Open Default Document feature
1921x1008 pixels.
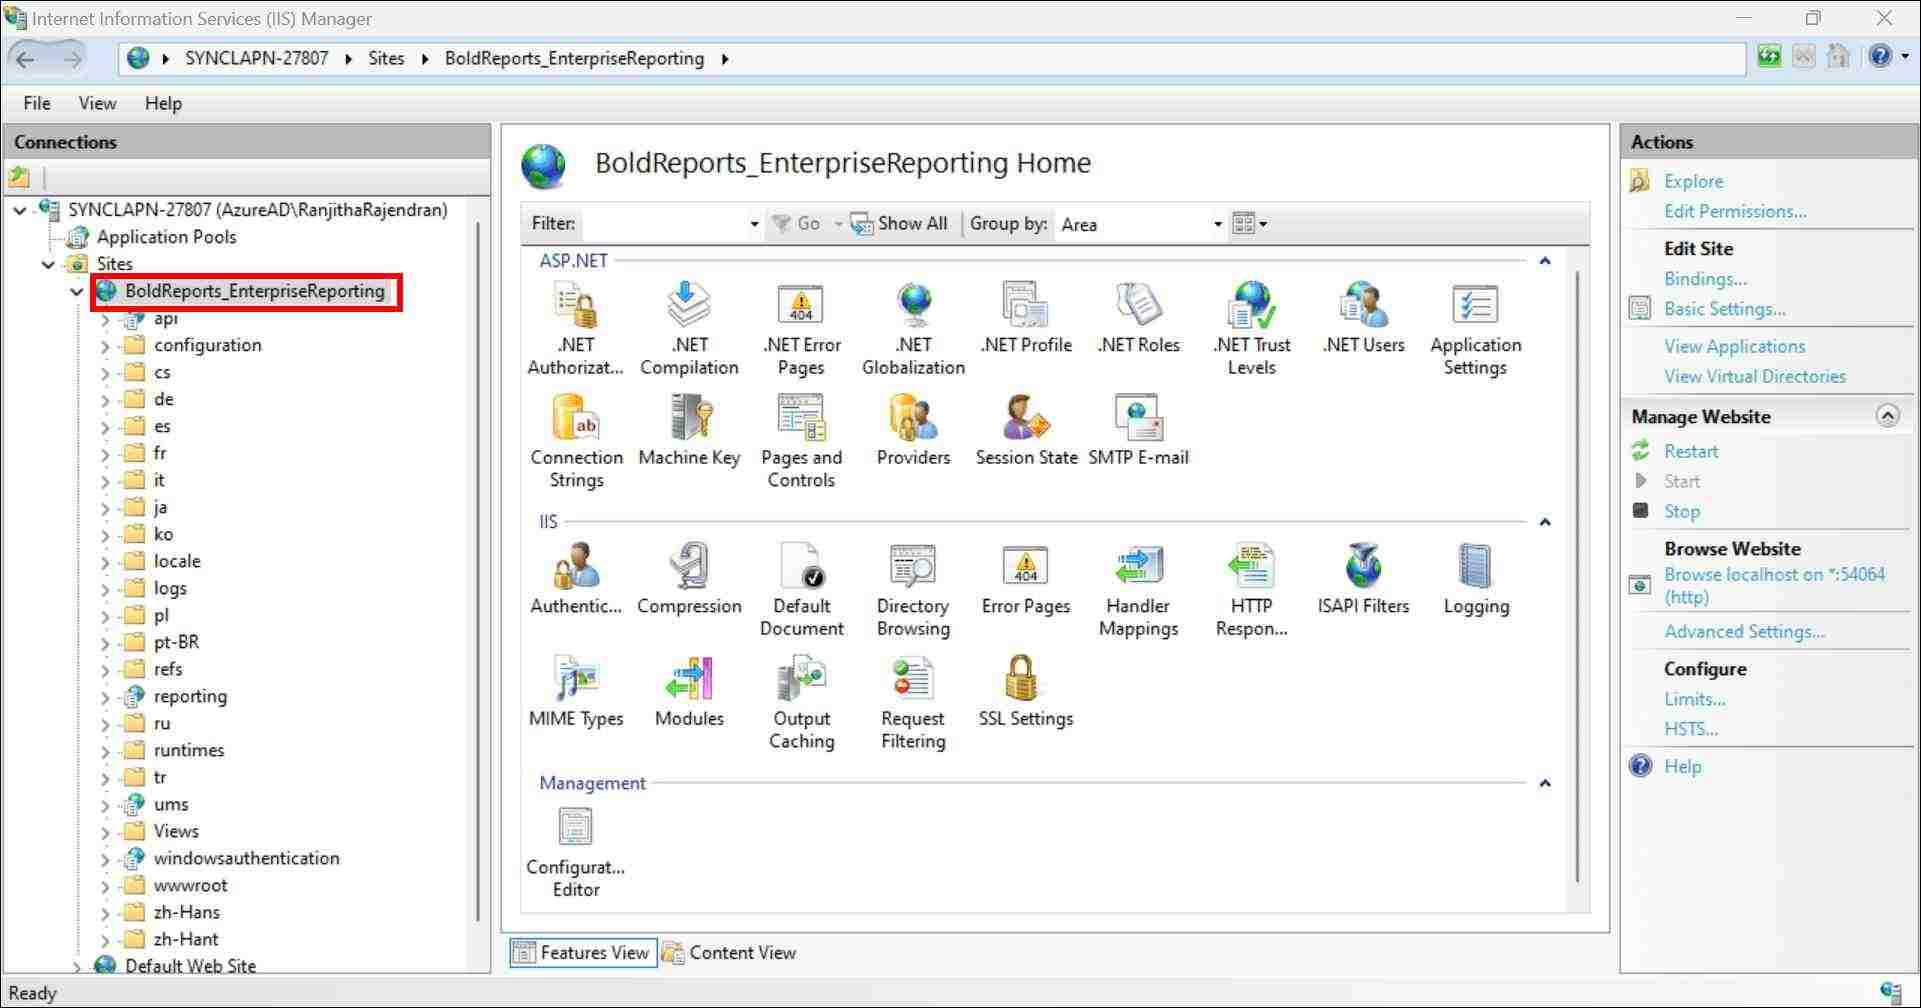(801, 589)
